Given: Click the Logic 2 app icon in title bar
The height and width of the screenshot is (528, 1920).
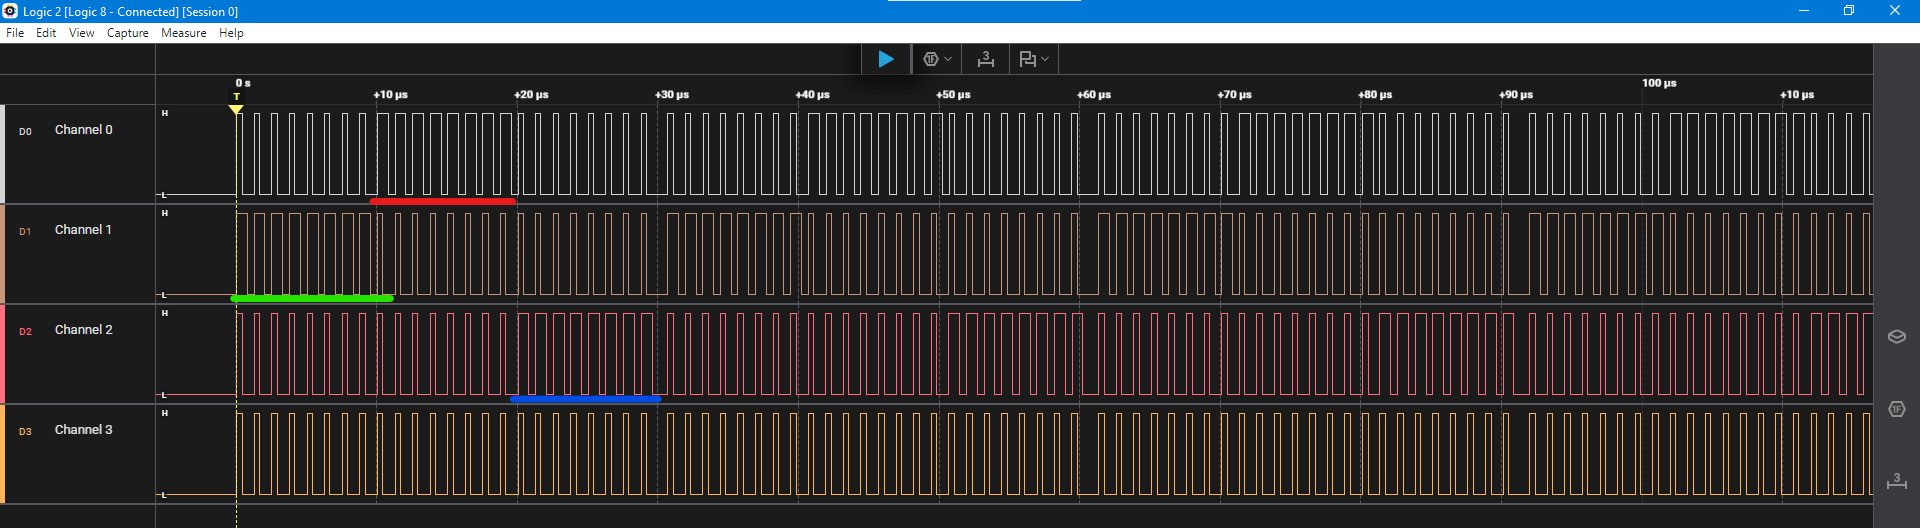Looking at the screenshot, I should pyautogui.click(x=10, y=11).
